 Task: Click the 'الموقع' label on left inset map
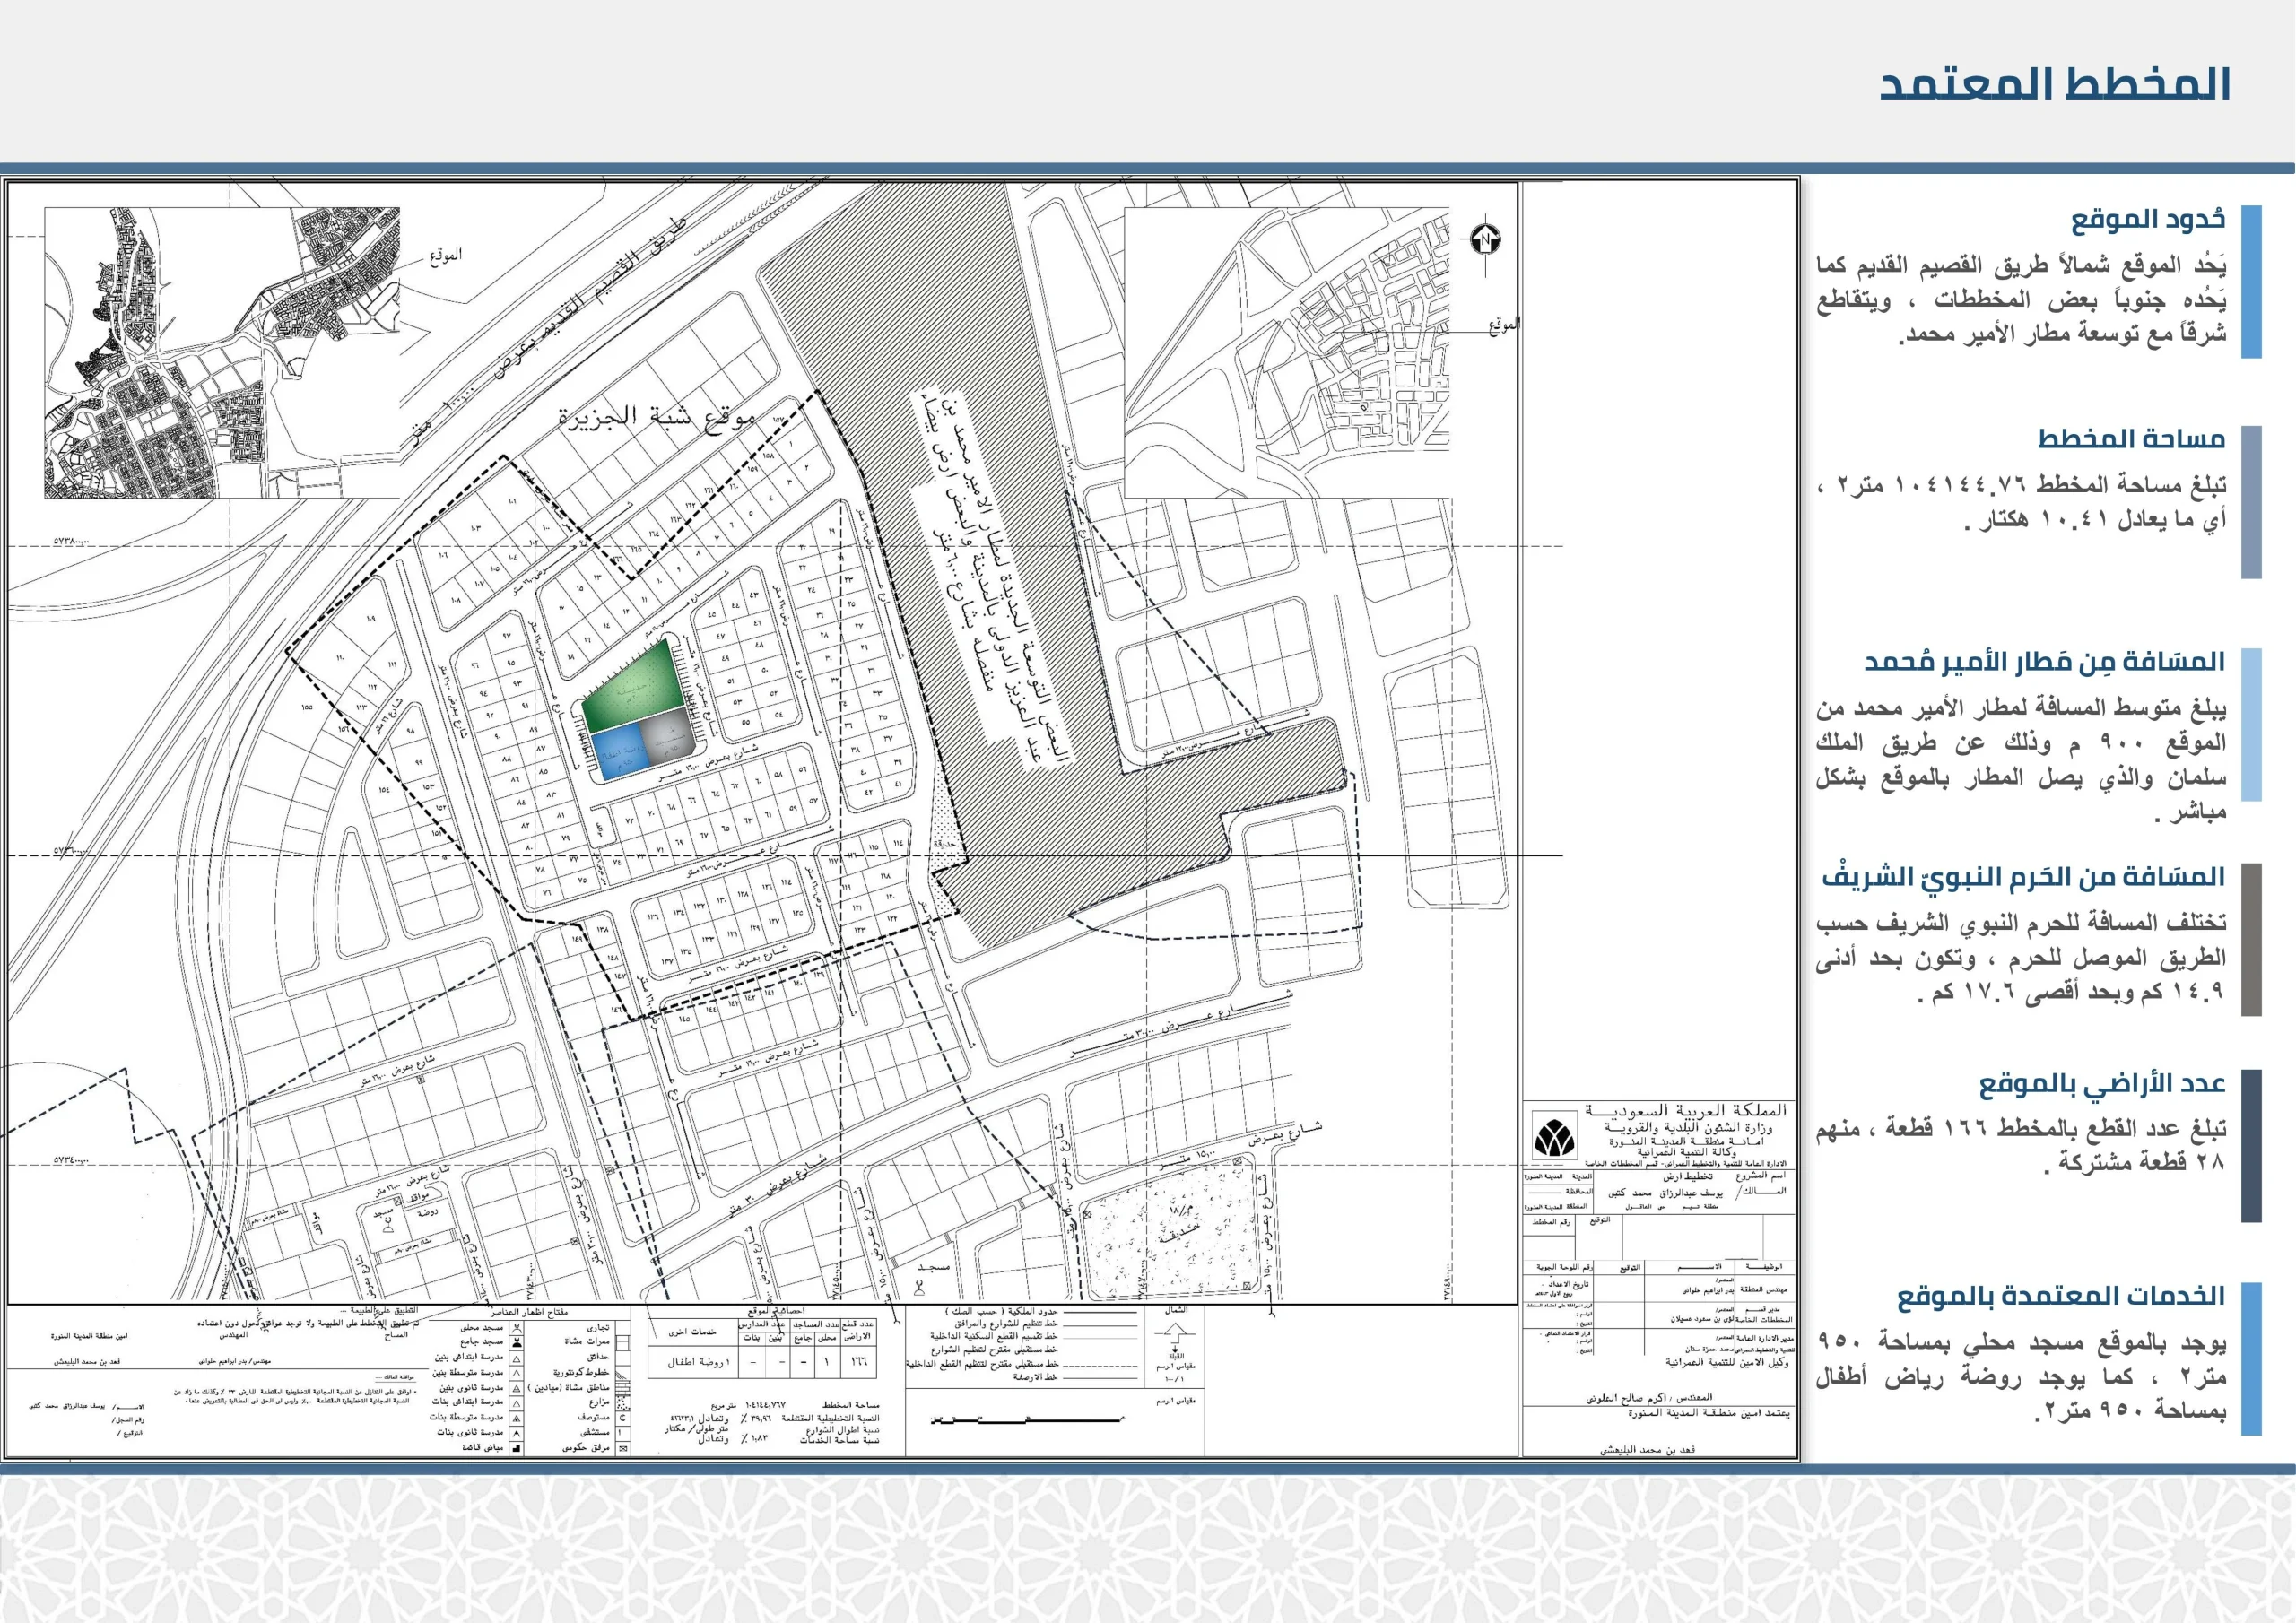[x=446, y=256]
